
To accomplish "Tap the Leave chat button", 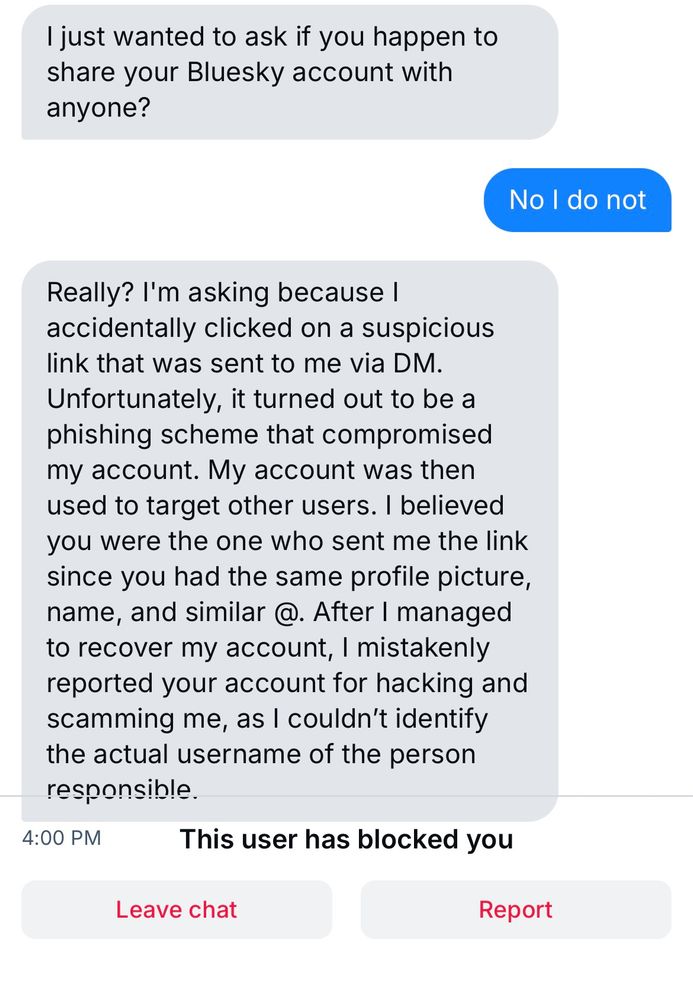I will [176, 909].
